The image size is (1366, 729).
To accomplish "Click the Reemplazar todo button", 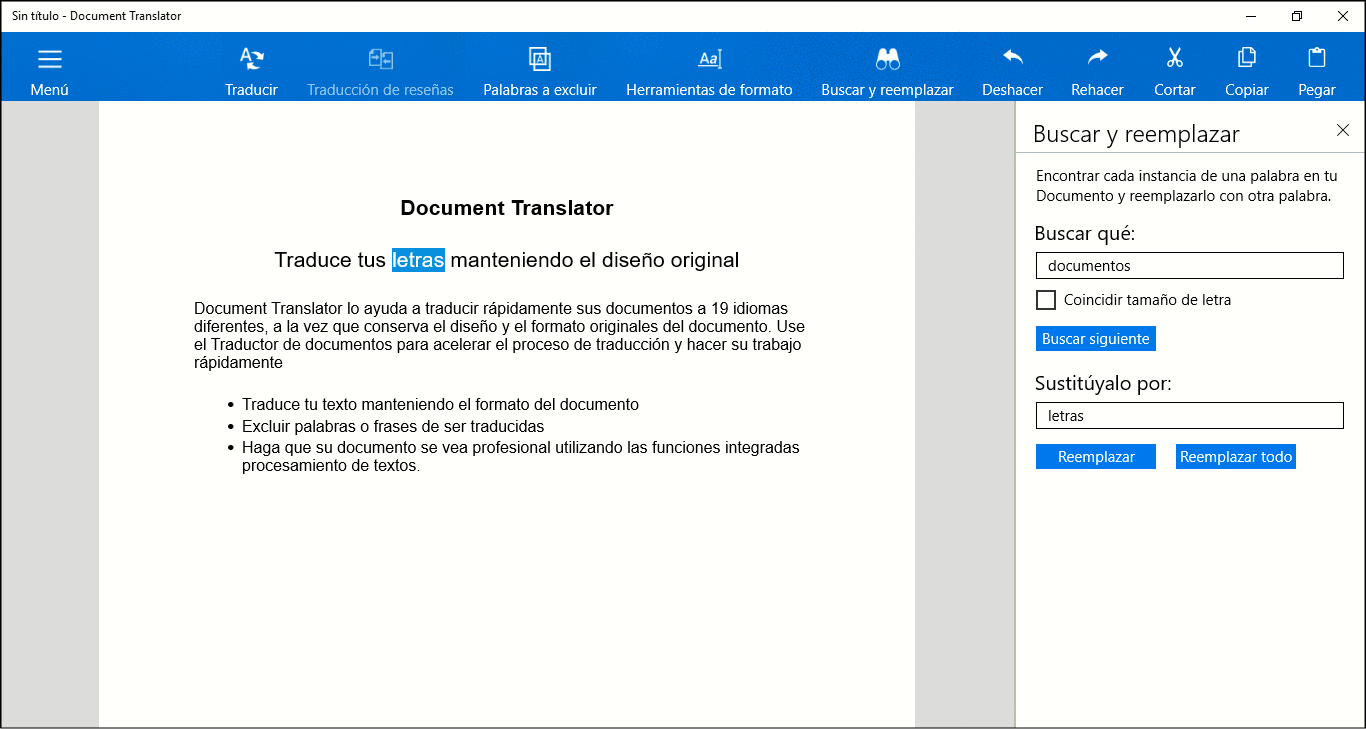I will tap(1235, 457).
